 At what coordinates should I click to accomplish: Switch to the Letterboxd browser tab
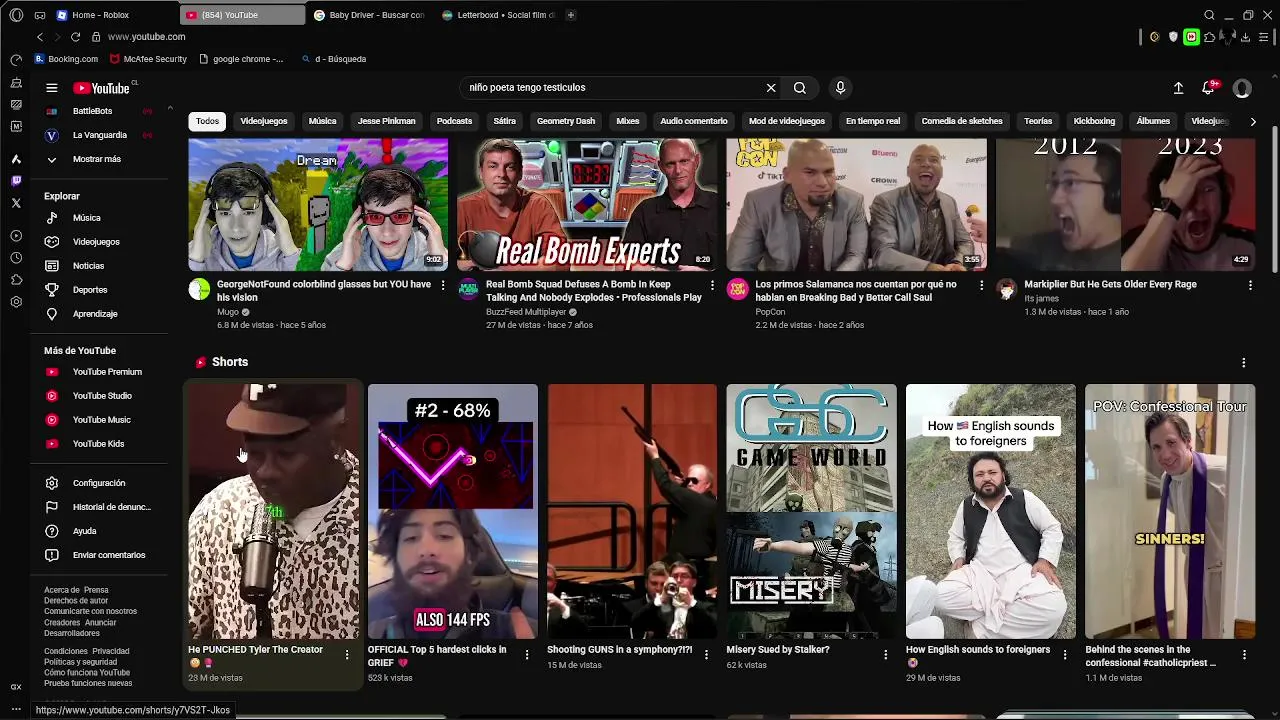click(x=498, y=15)
